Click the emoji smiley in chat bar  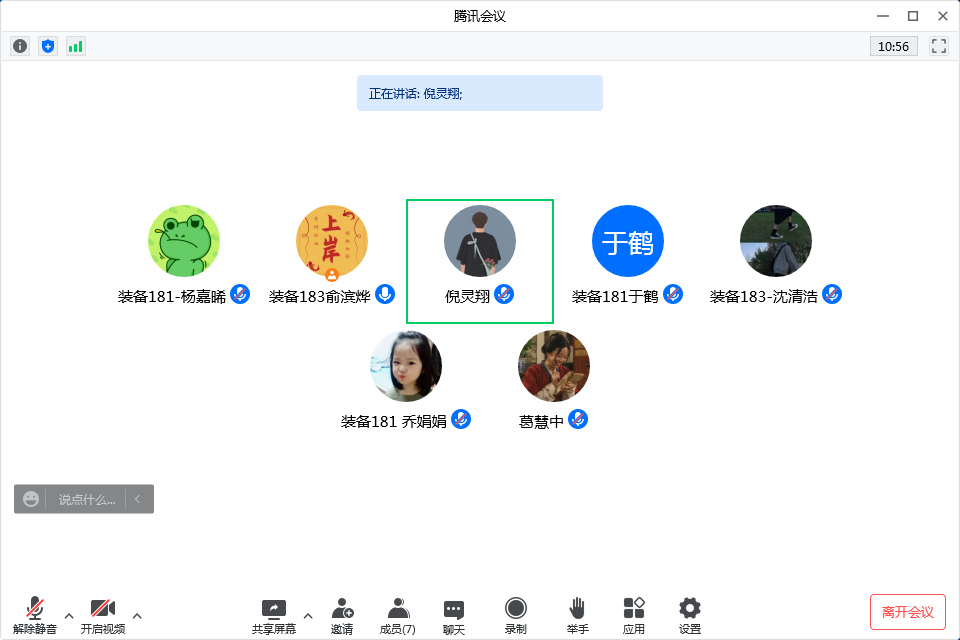[31, 499]
